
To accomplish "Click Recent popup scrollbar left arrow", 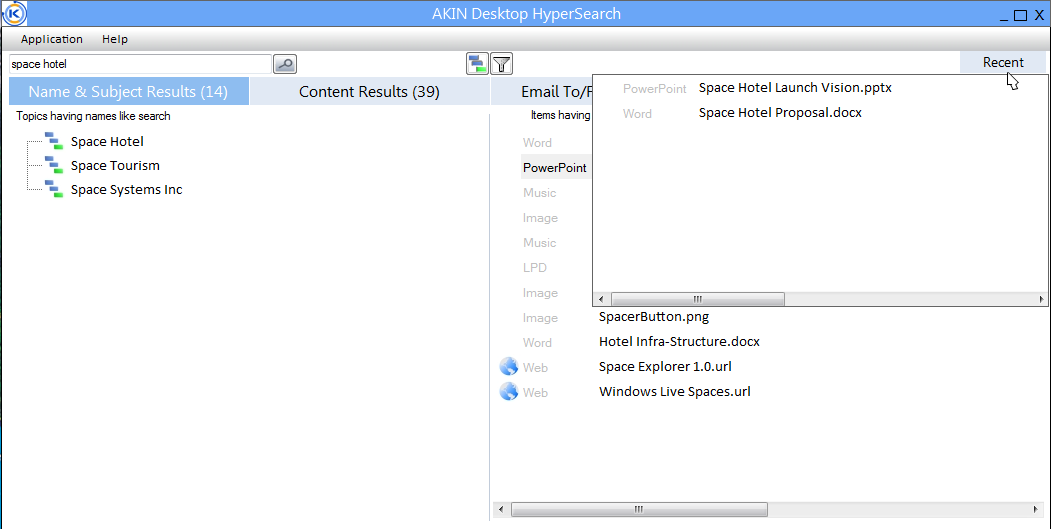I will (x=601, y=299).
